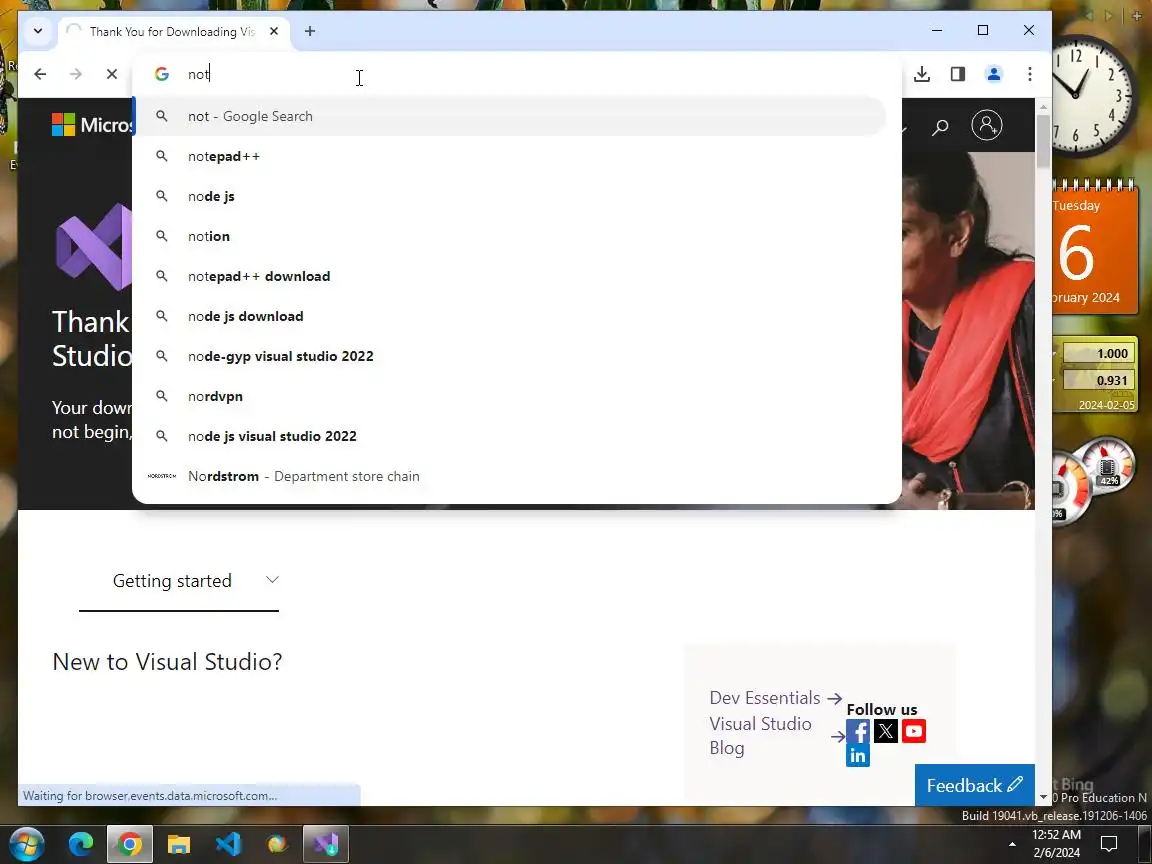Open Microsoft Edge from the taskbar
Screen dimensions: 1152x864
pyautogui.click(x=81, y=844)
